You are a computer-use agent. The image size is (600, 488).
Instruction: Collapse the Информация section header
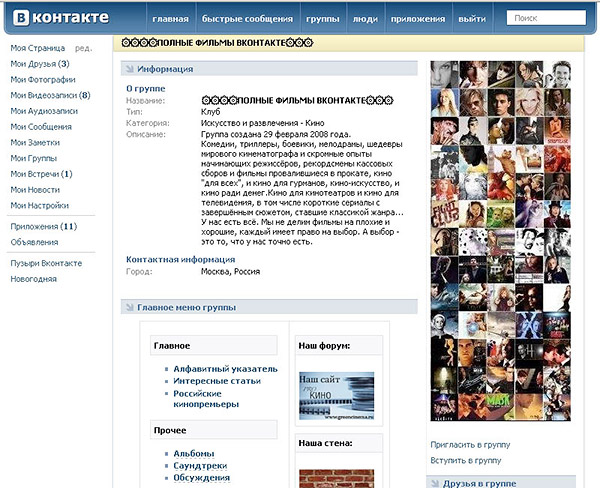pyautogui.click(x=165, y=69)
